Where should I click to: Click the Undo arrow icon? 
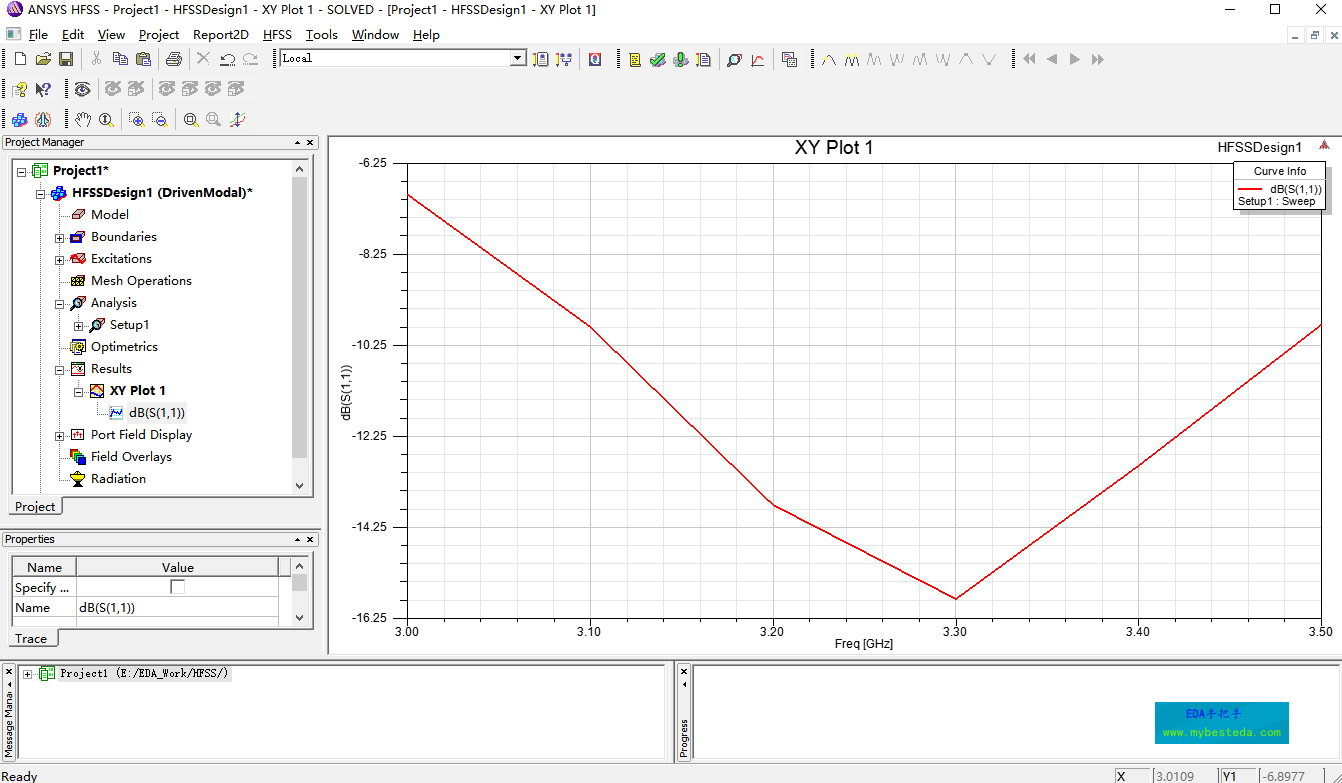click(227, 60)
